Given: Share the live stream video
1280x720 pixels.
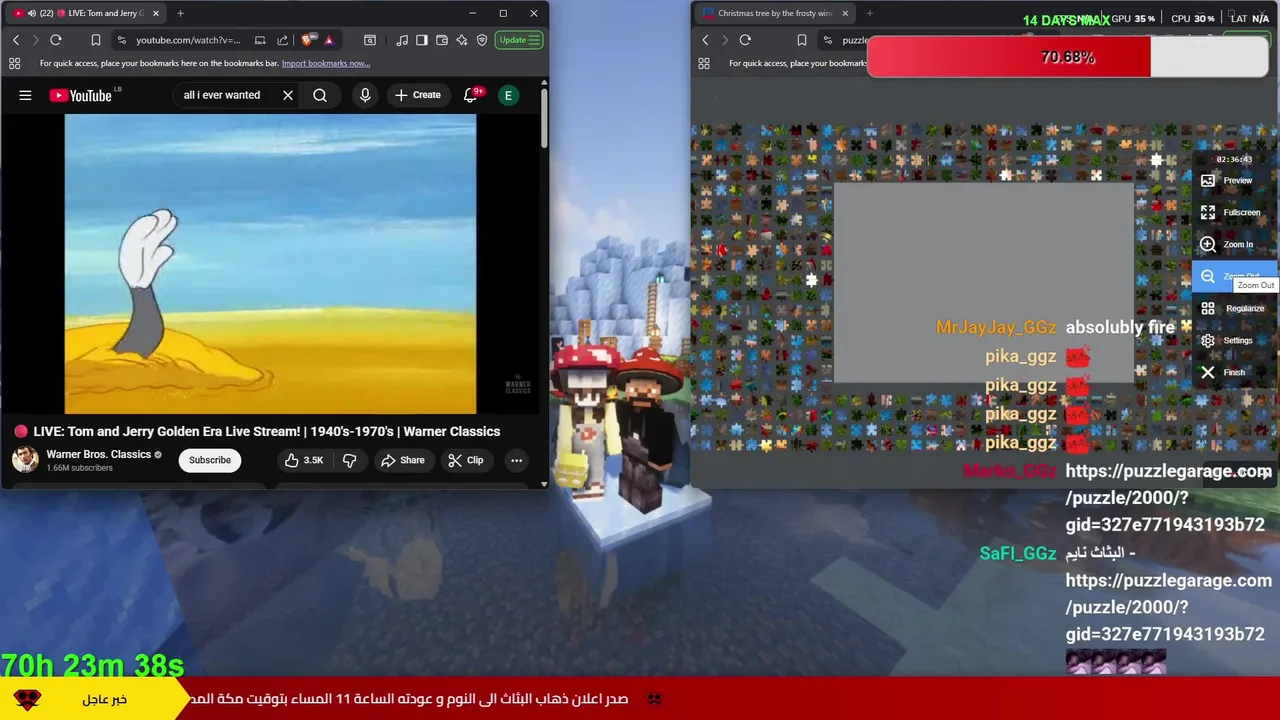Looking at the screenshot, I should click(x=403, y=460).
